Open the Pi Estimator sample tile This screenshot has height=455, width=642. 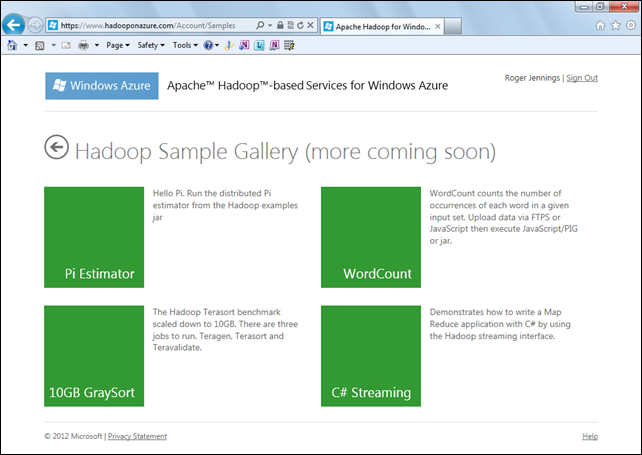[94, 237]
